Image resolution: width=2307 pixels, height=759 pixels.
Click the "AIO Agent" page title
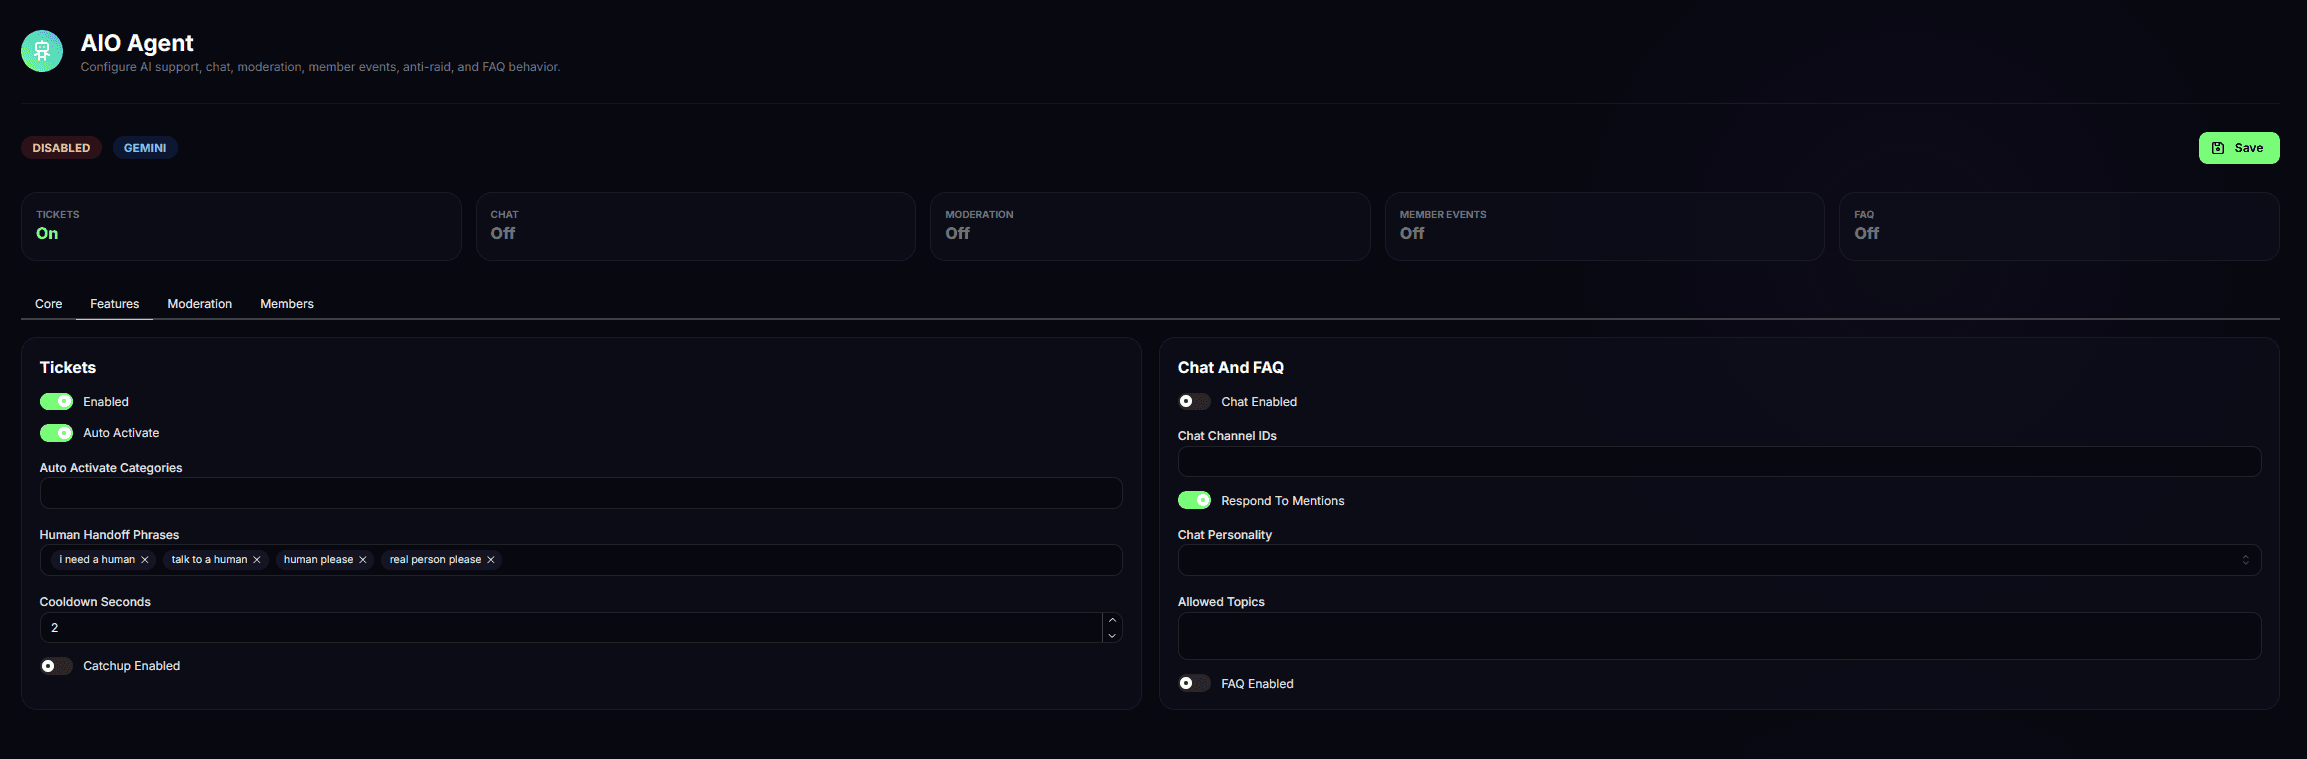pyautogui.click(x=137, y=43)
